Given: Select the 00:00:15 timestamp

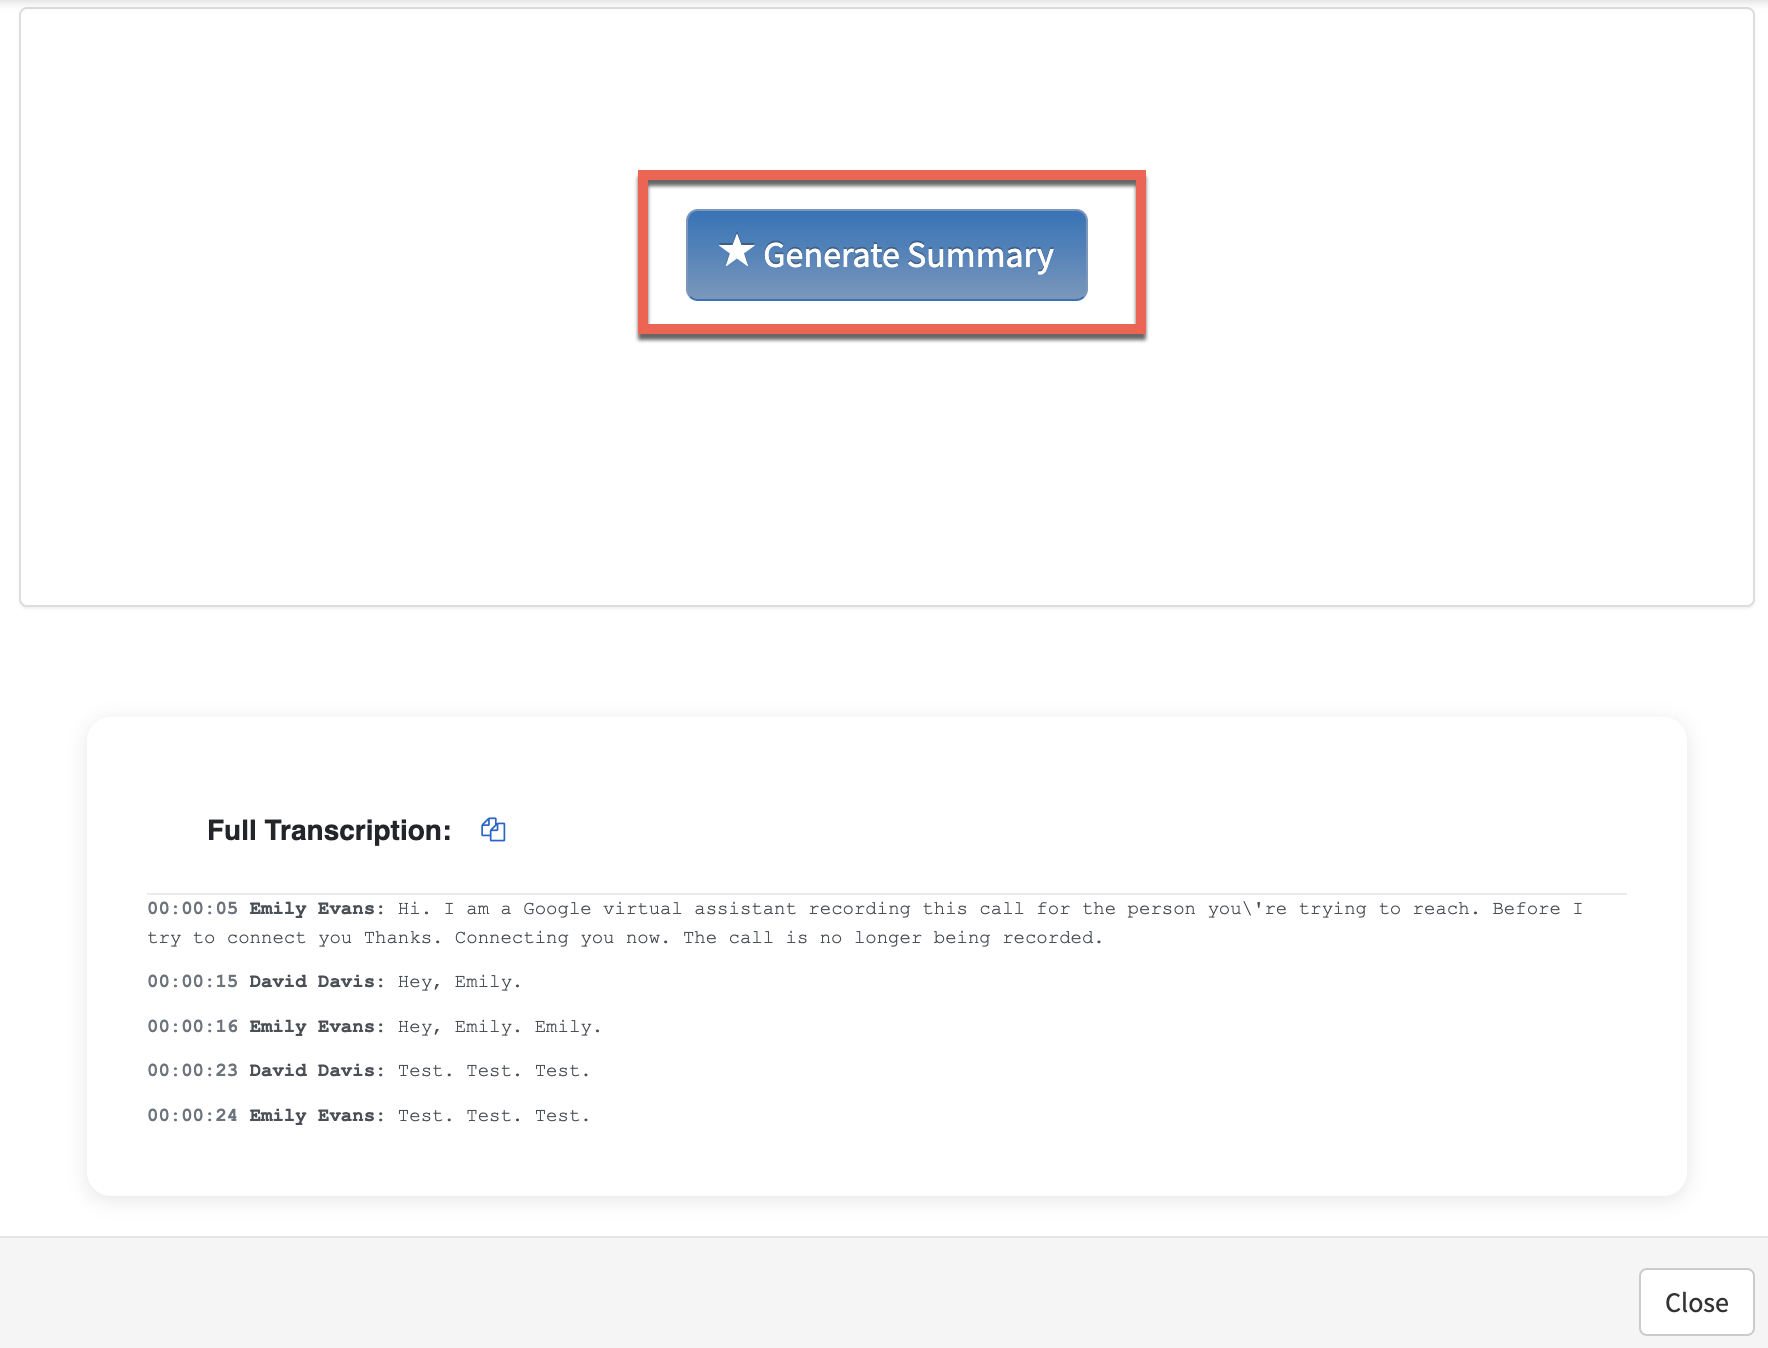Looking at the screenshot, I should pos(193,982).
